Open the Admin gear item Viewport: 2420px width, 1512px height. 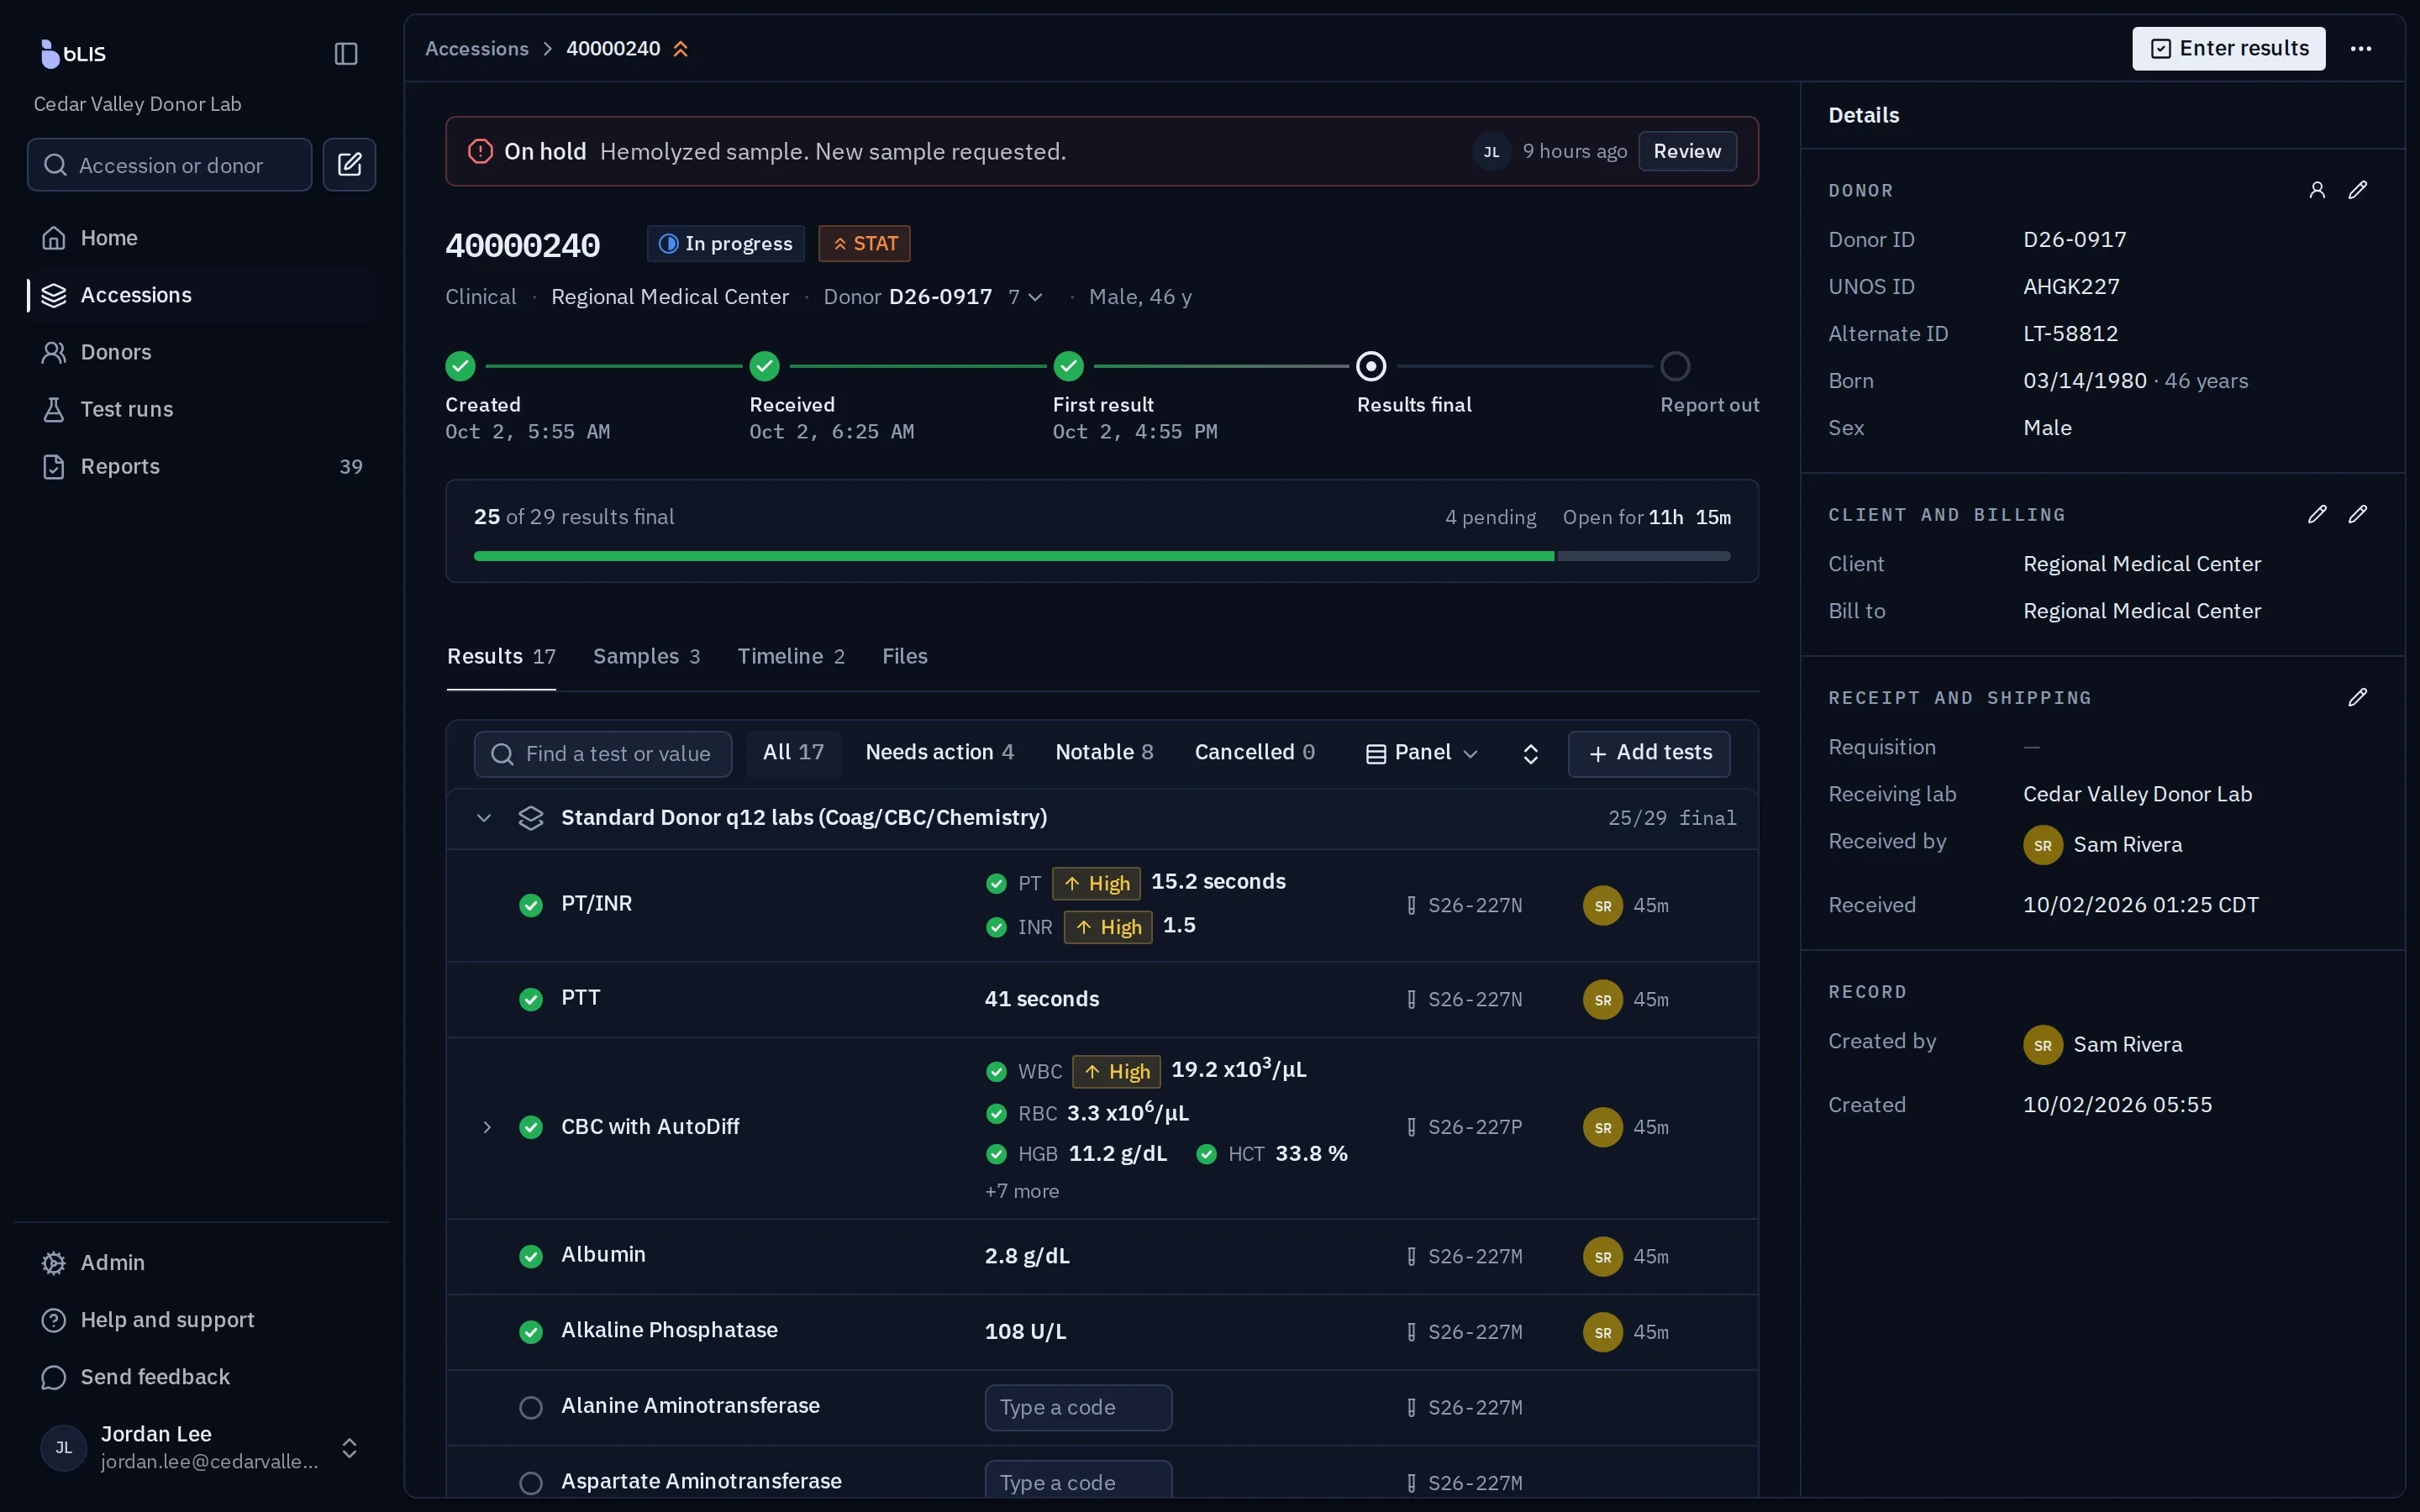point(93,1262)
